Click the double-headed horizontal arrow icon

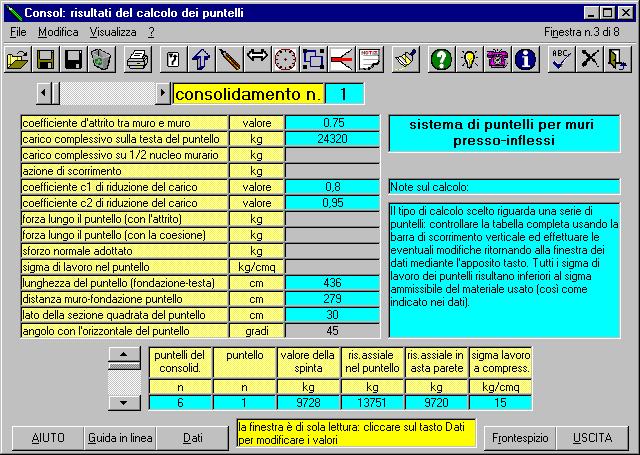[257, 60]
